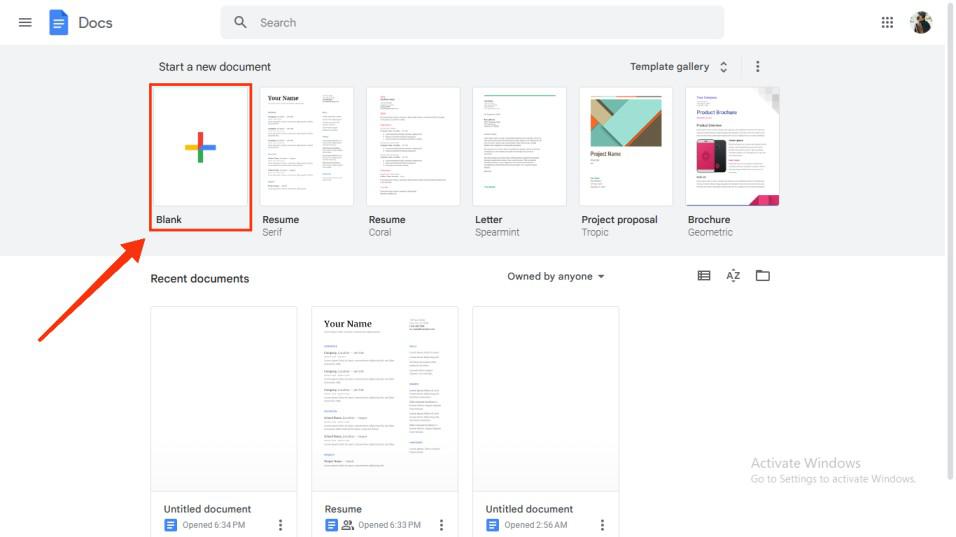Switch to list view layout
This screenshot has width=956, height=537.
pos(704,276)
